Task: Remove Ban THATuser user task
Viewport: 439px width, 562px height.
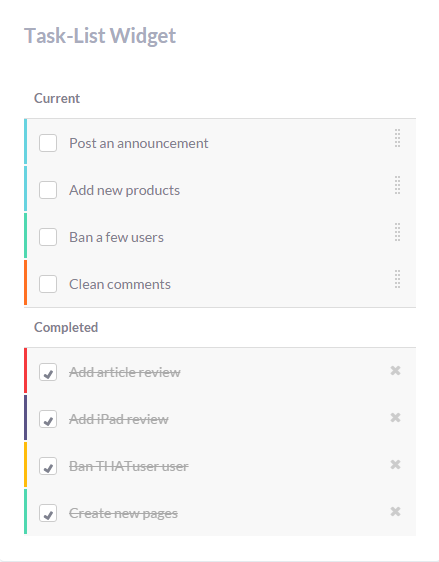Action: point(395,465)
